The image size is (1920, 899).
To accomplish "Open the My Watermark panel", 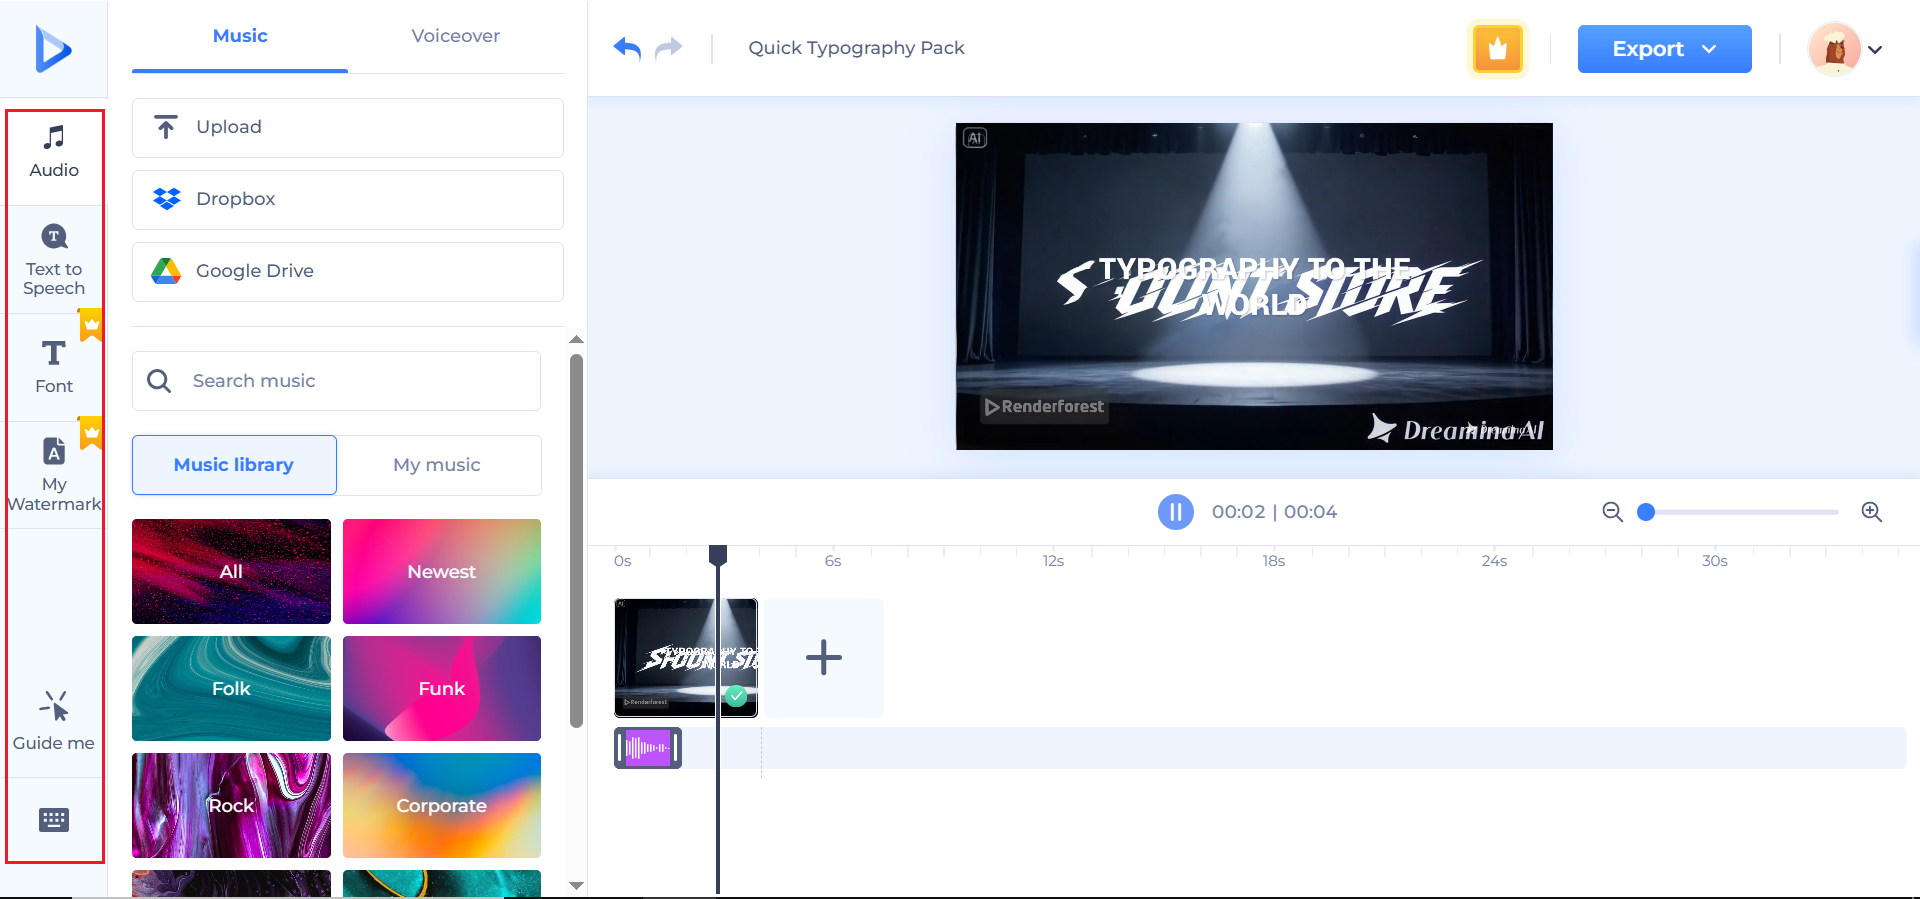I will (54, 475).
